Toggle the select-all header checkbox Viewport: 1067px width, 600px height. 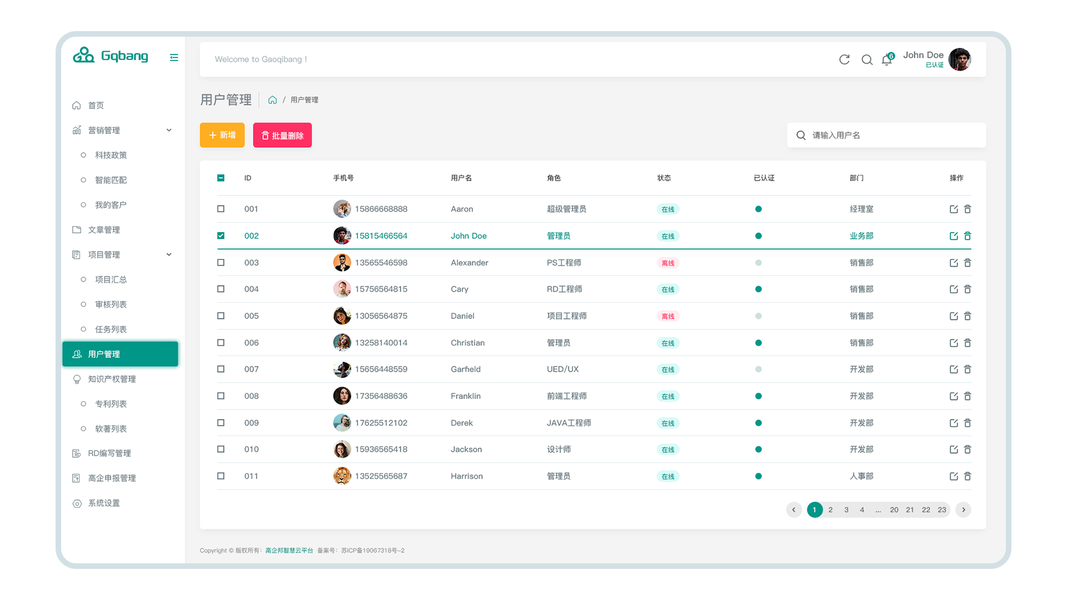[220, 178]
